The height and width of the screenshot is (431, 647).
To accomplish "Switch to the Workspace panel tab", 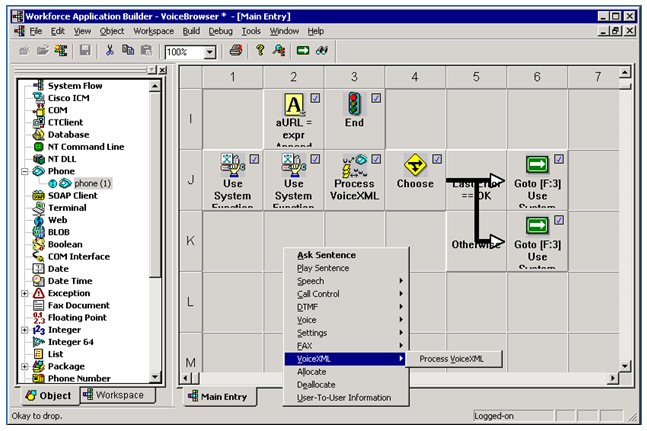I will [x=119, y=395].
